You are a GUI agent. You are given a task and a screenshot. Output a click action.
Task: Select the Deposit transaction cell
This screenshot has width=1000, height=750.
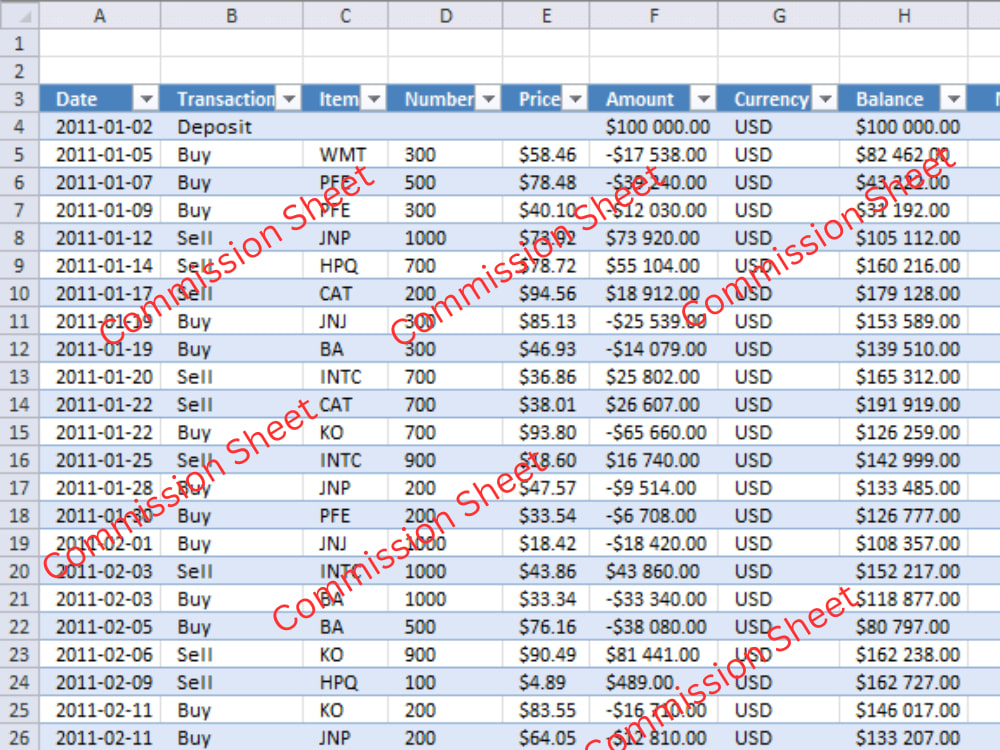pos(232,127)
